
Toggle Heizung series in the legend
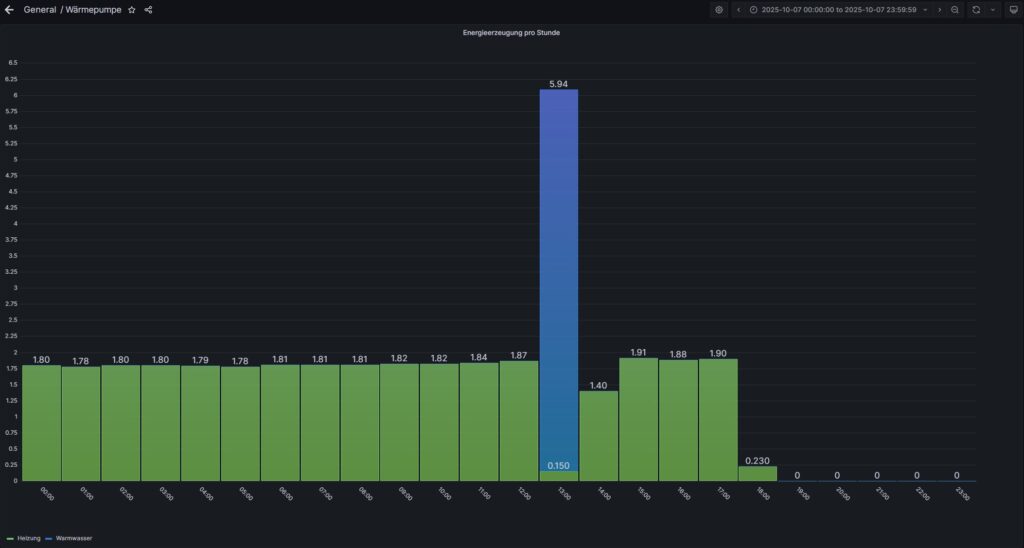[x=29, y=538]
